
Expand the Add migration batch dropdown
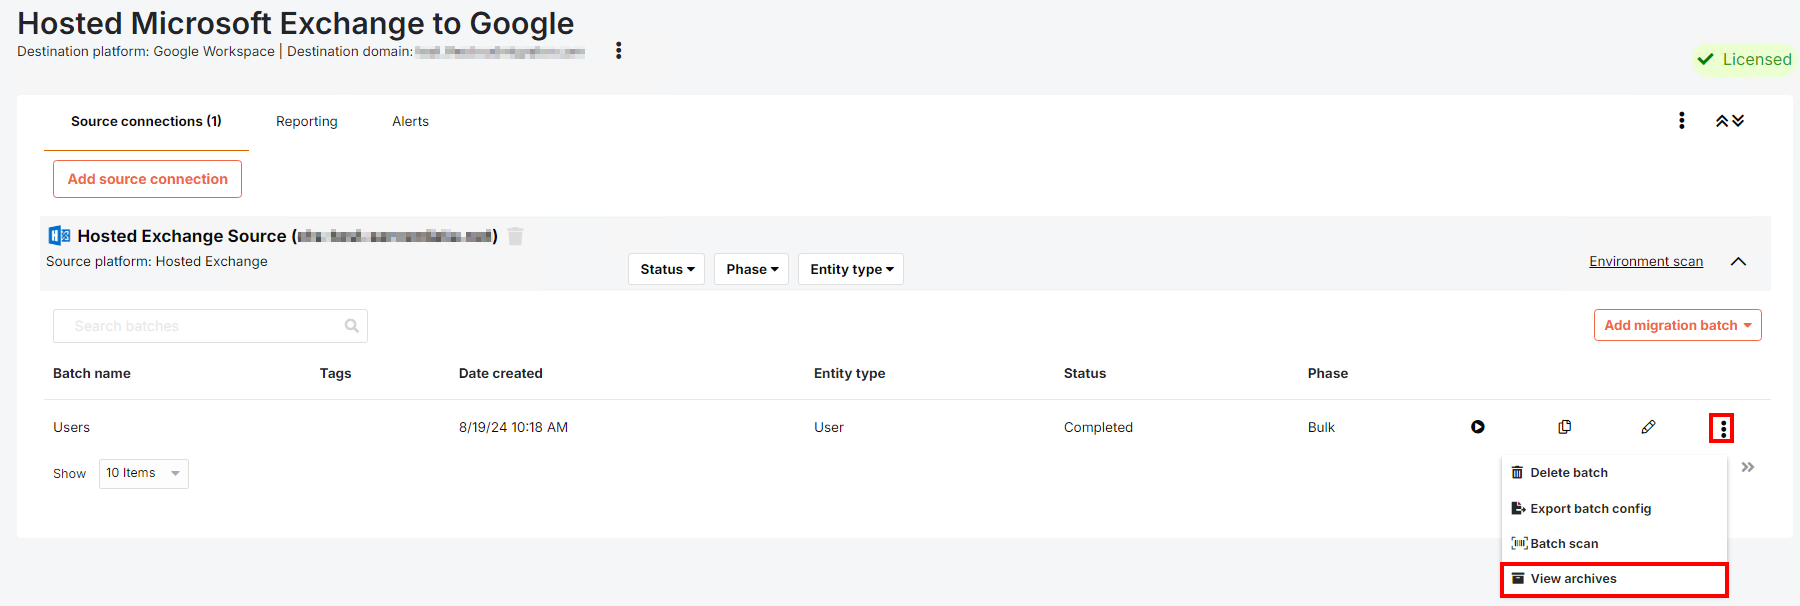click(1678, 325)
